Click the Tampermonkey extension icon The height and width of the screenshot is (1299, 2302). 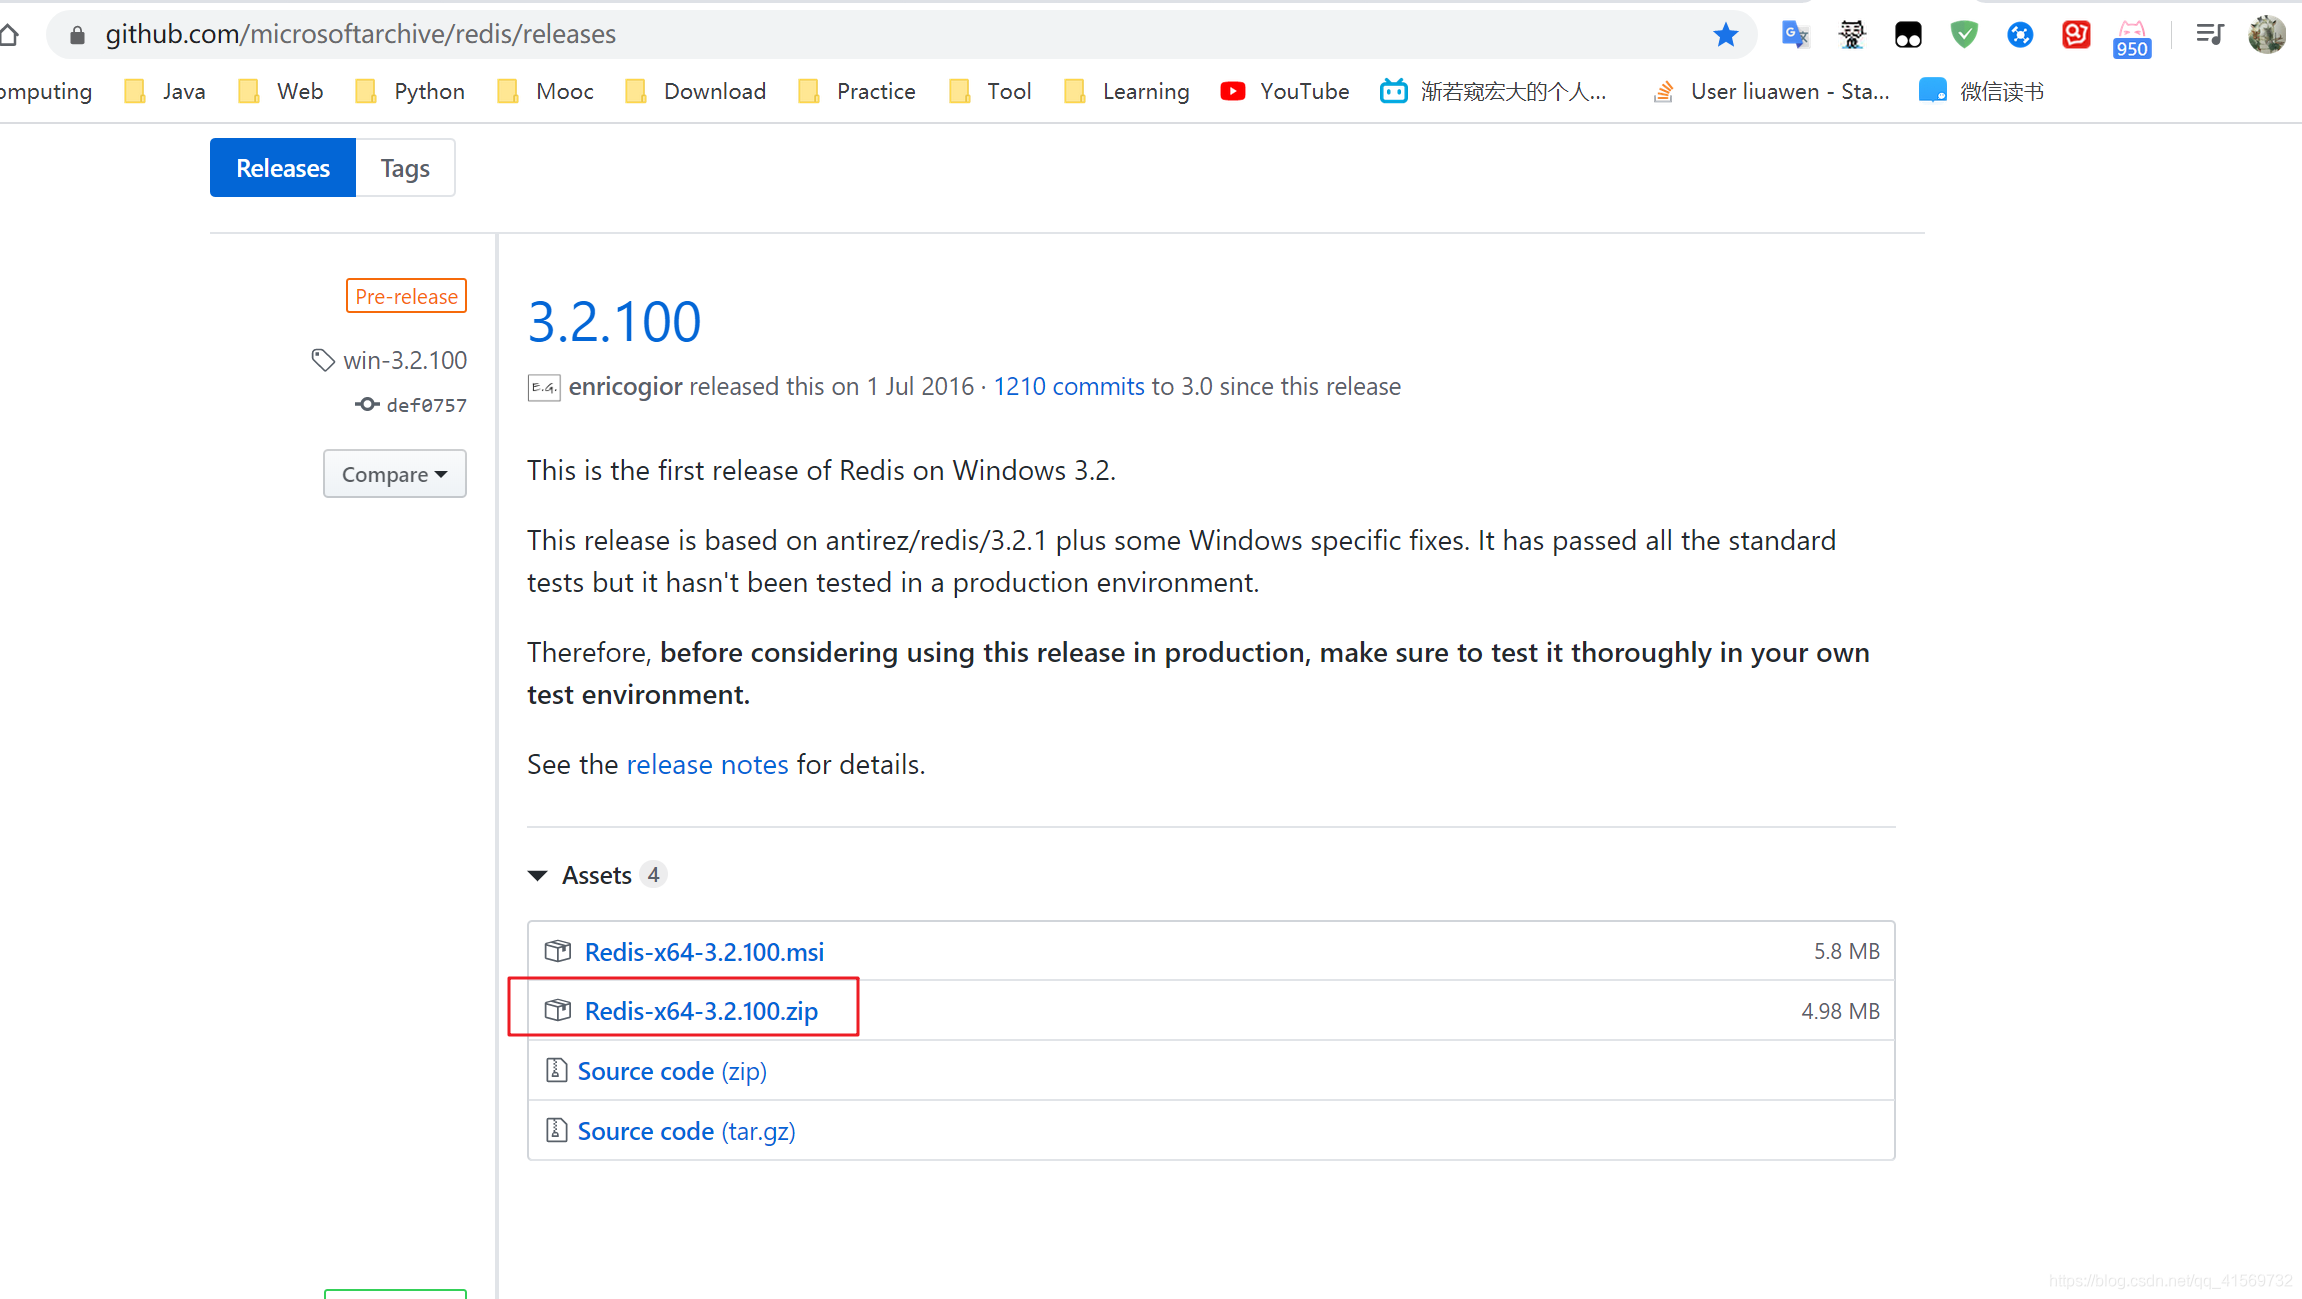click(1910, 30)
